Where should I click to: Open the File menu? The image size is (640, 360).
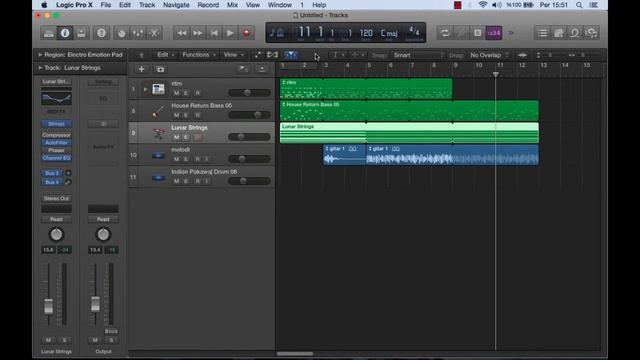(x=106, y=5)
